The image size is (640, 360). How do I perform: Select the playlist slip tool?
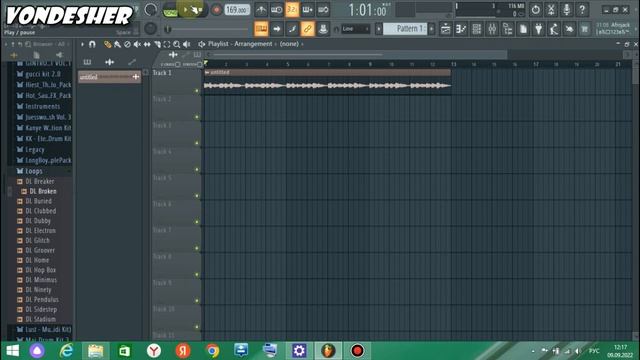point(147,44)
